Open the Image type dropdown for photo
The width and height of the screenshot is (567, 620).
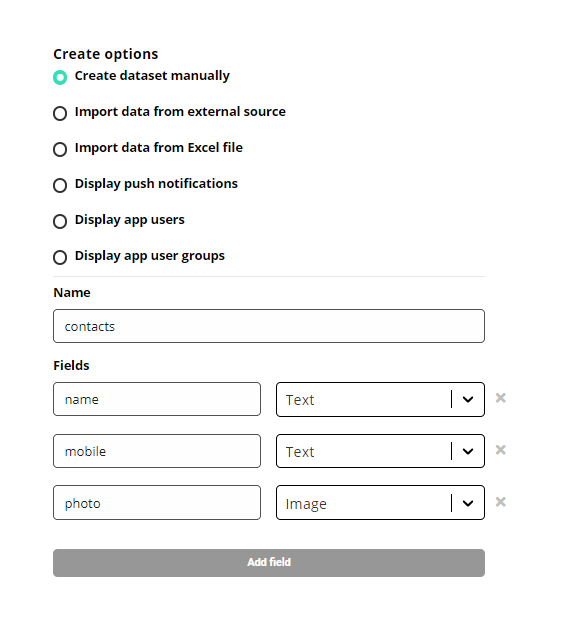(380, 503)
